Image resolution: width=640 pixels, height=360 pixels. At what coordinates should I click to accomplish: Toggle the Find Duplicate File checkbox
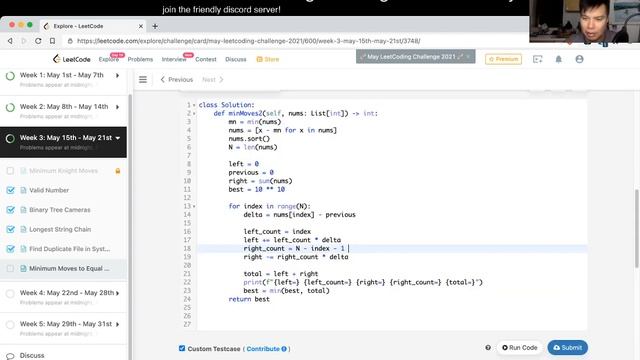[x=11, y=249]
